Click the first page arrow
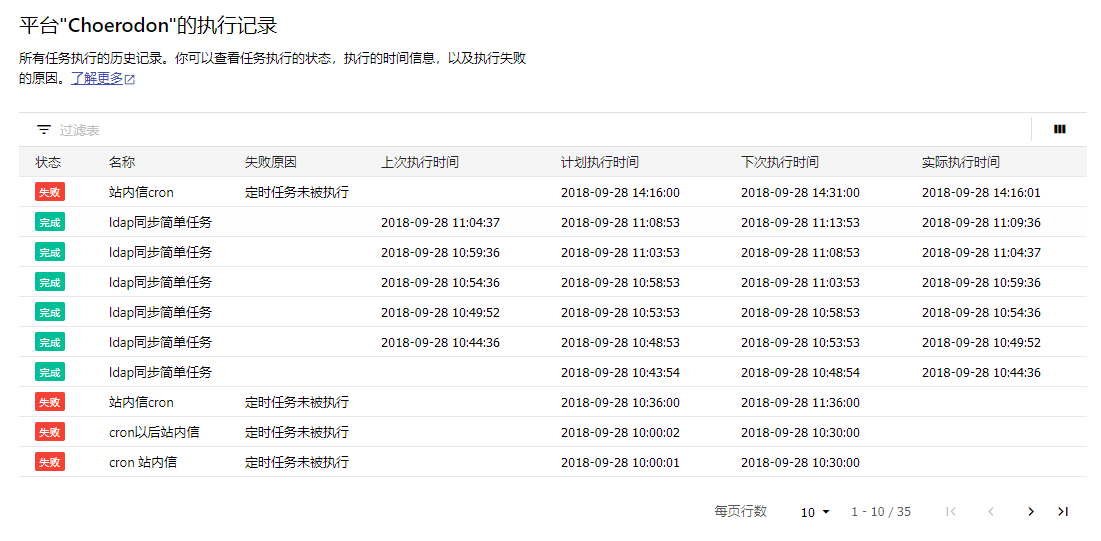 click(x=951, y=511)
